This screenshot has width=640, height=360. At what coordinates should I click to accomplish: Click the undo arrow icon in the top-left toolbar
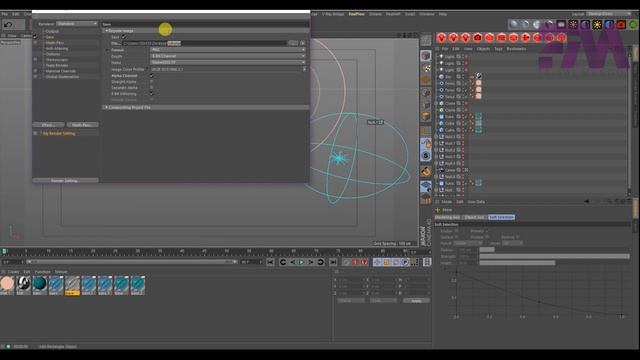tap(8, 25)
